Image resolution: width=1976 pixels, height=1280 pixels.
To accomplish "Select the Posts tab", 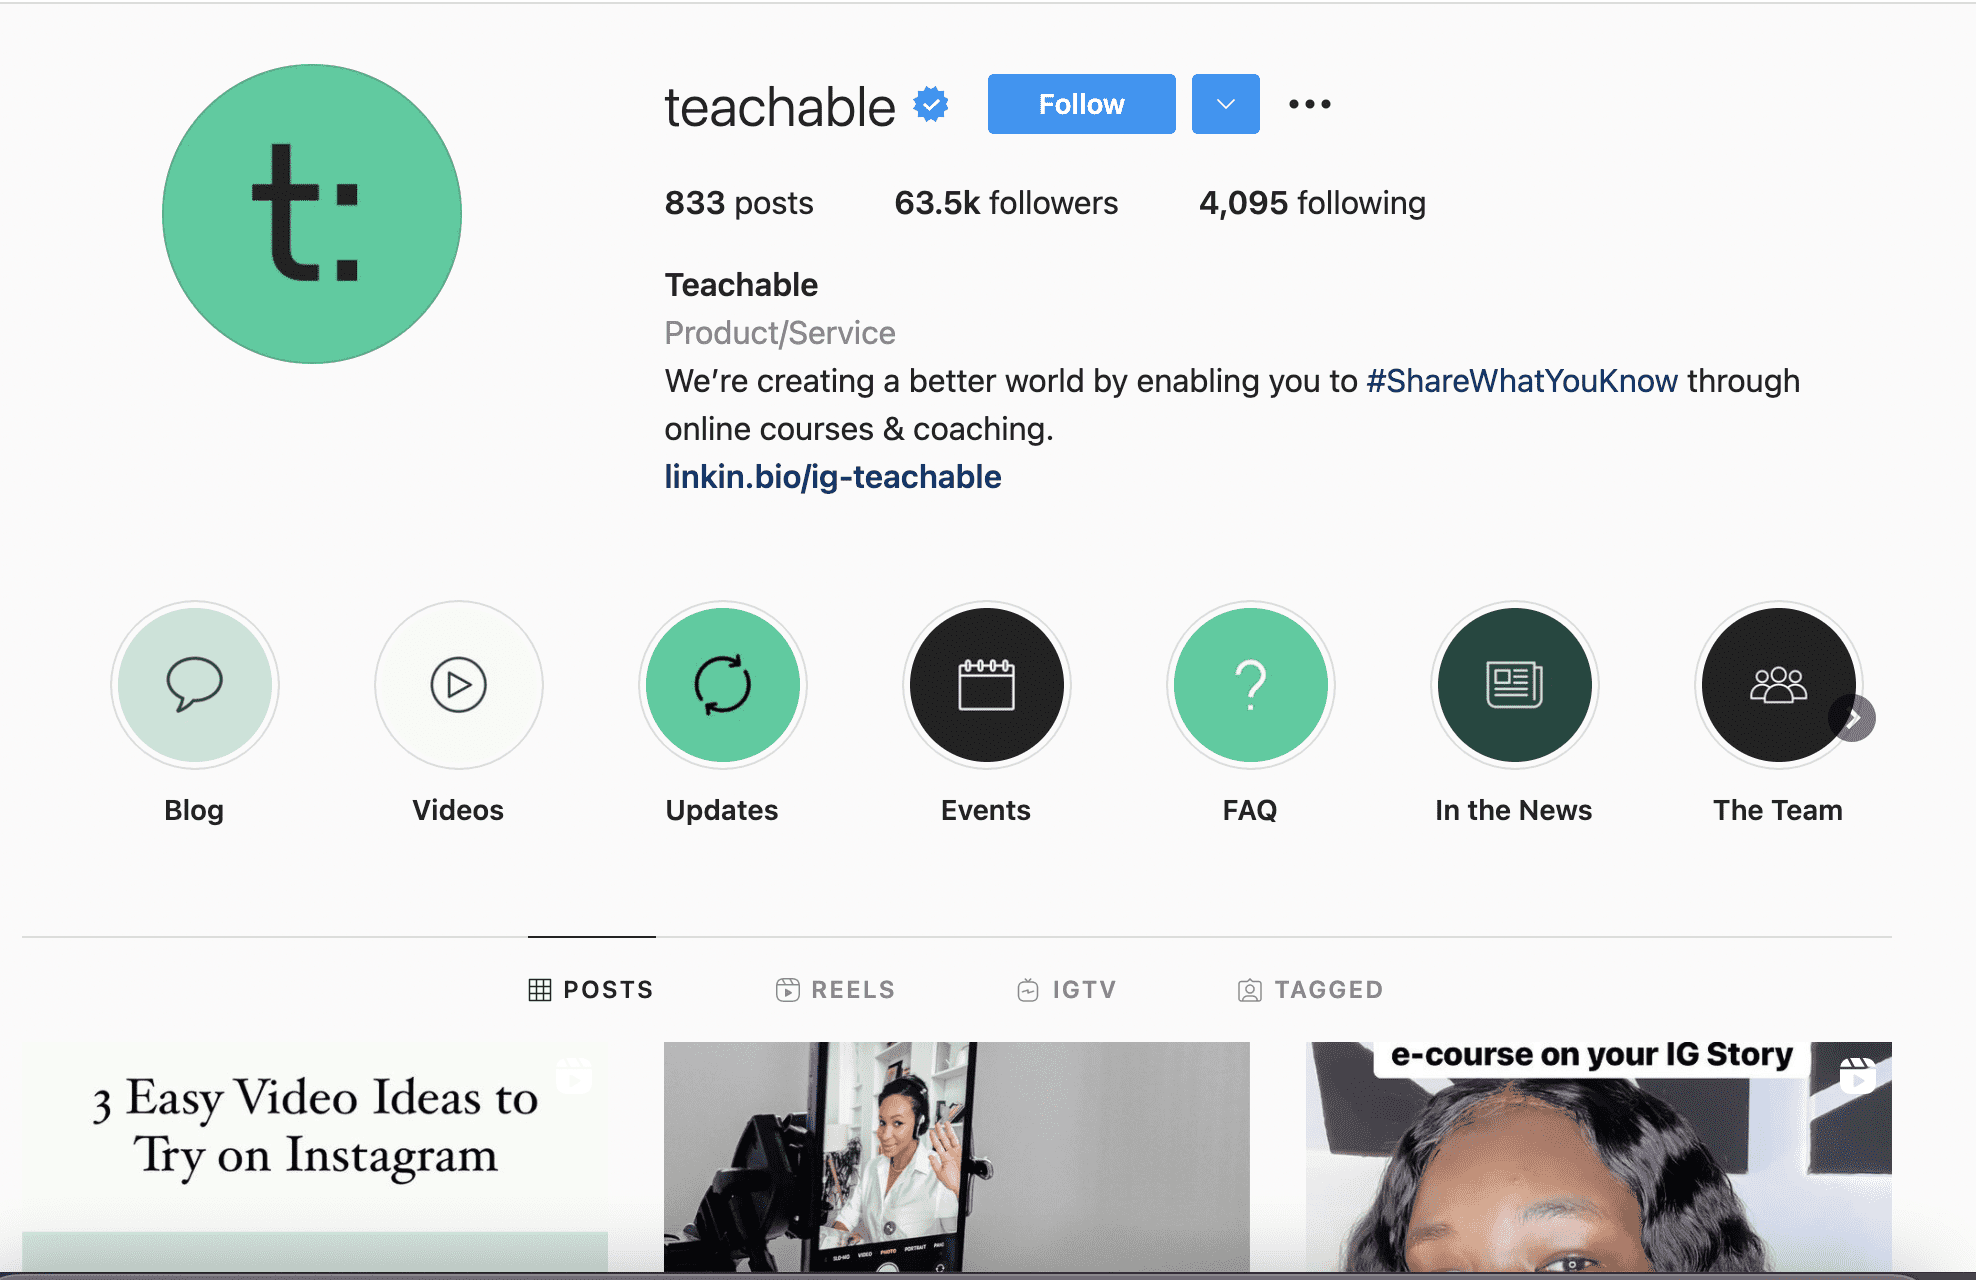I will [x=591, y=990].
